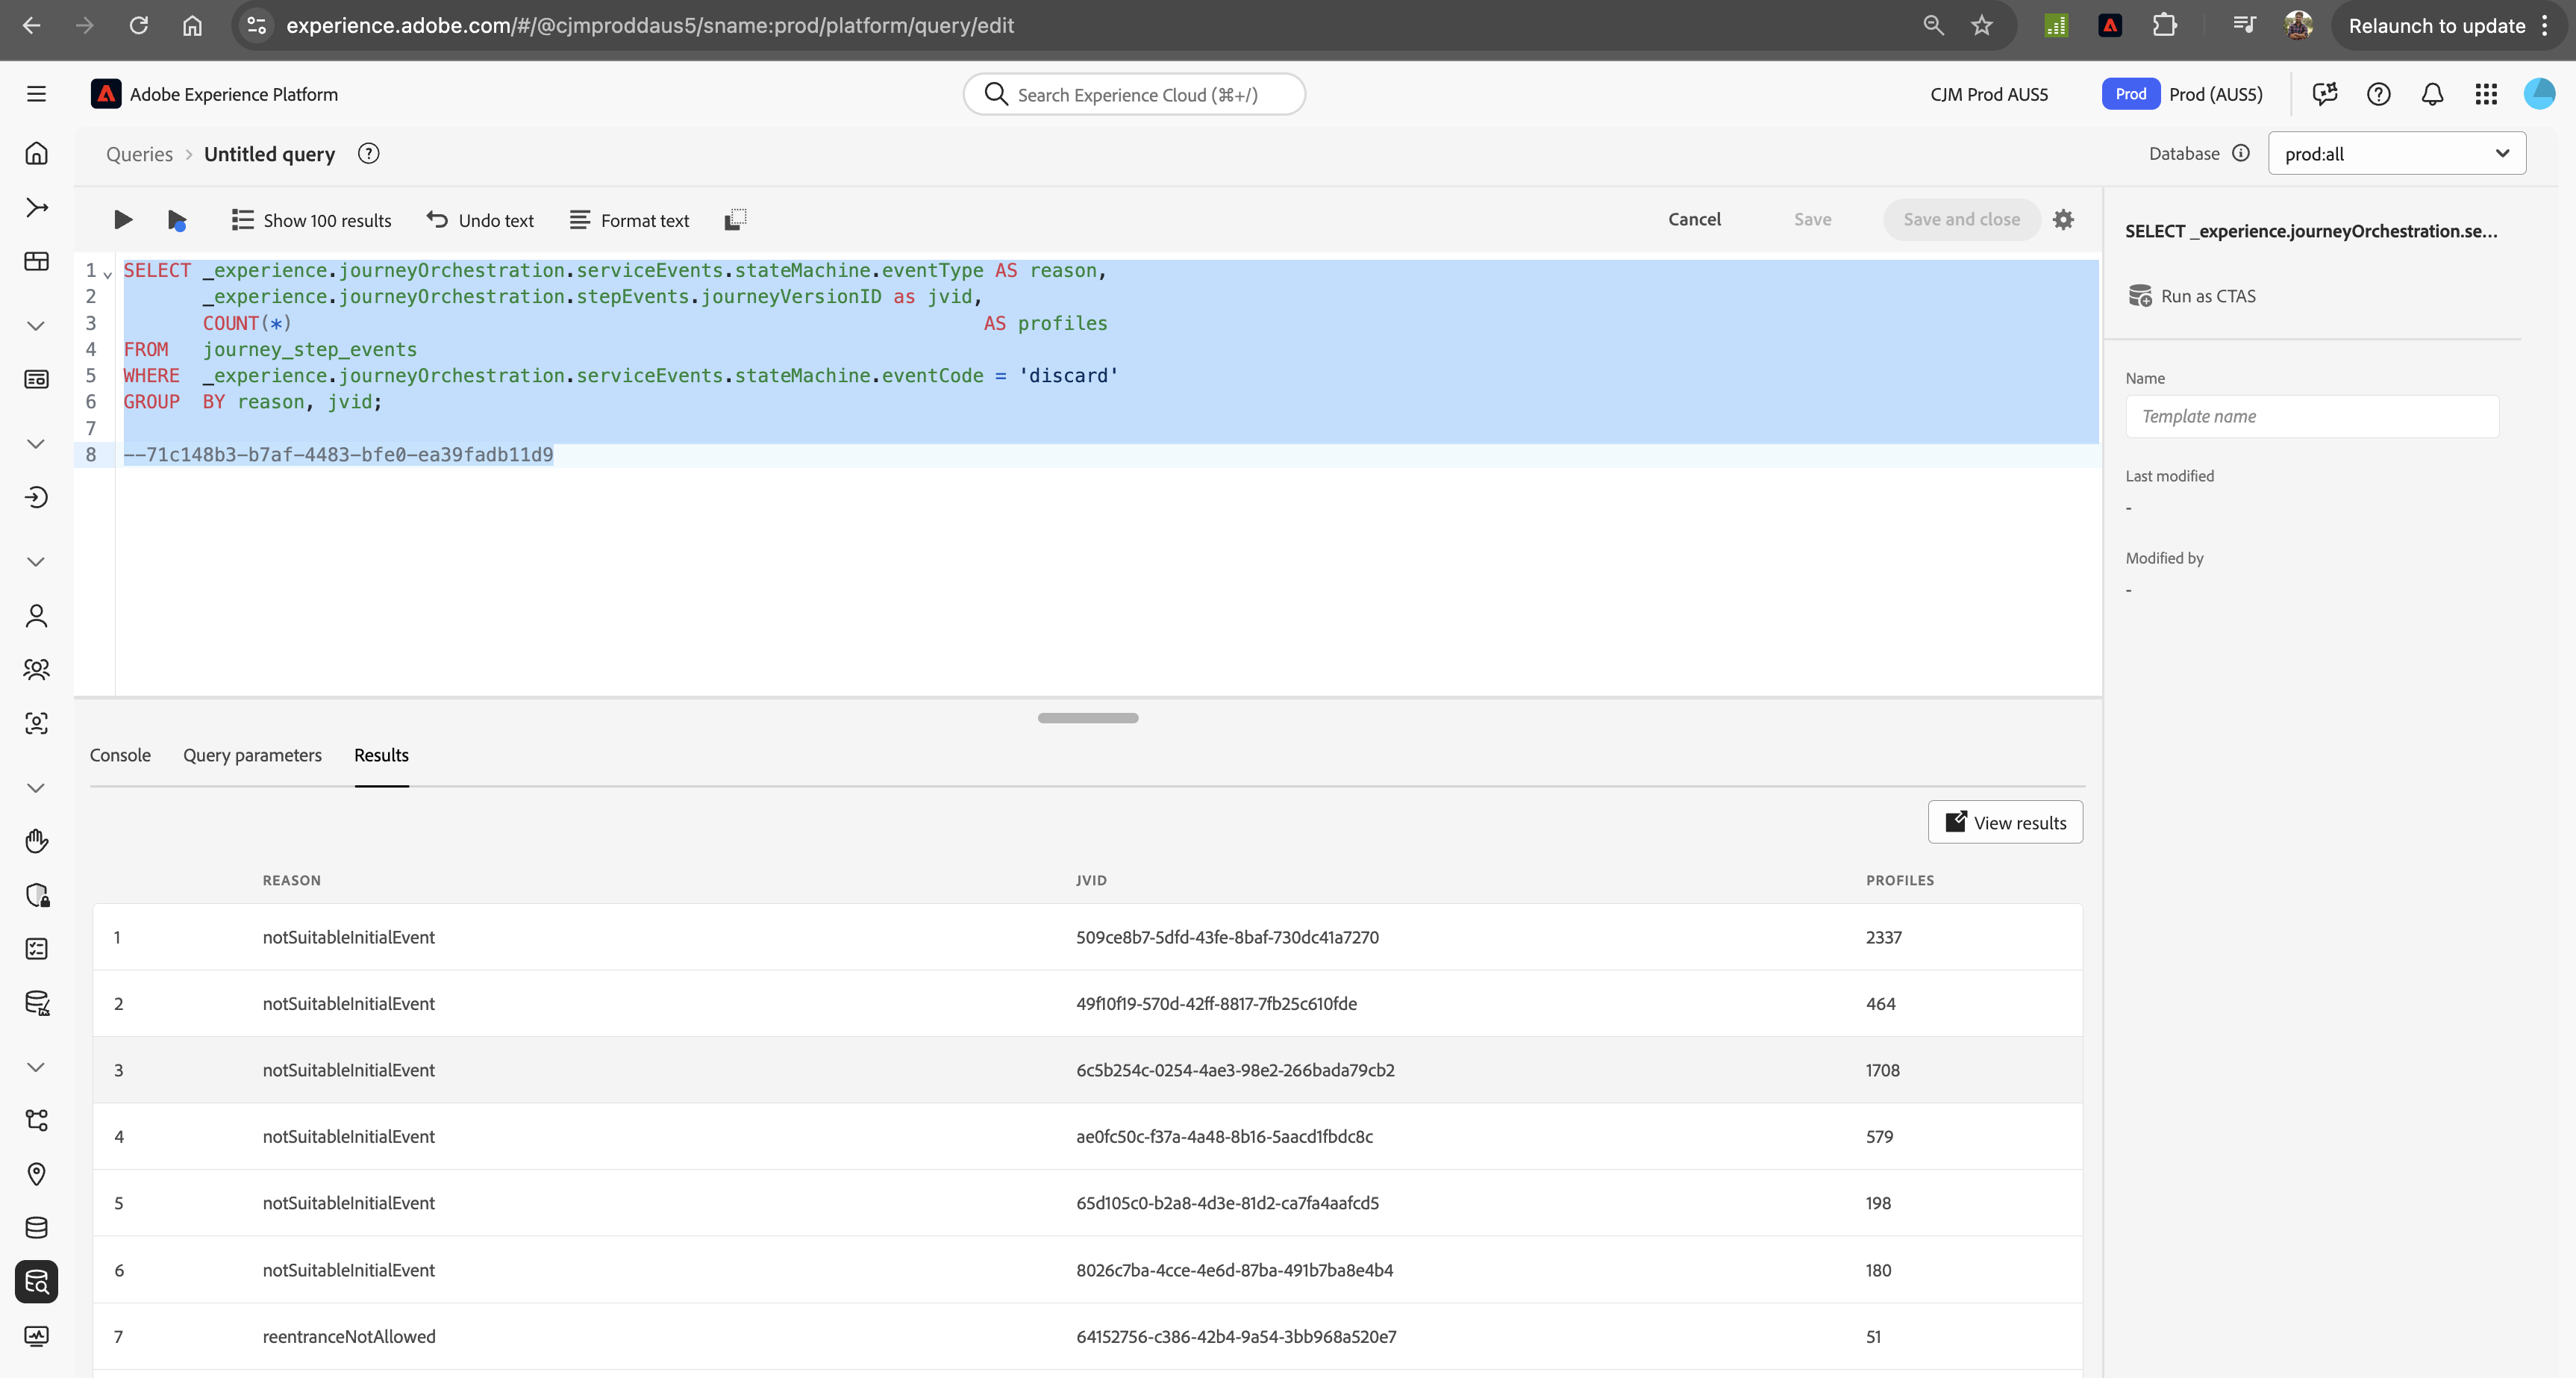Click the query settings gear icon
The width and height of the screenshot is (2576, 1378).
pos(2064,219)
